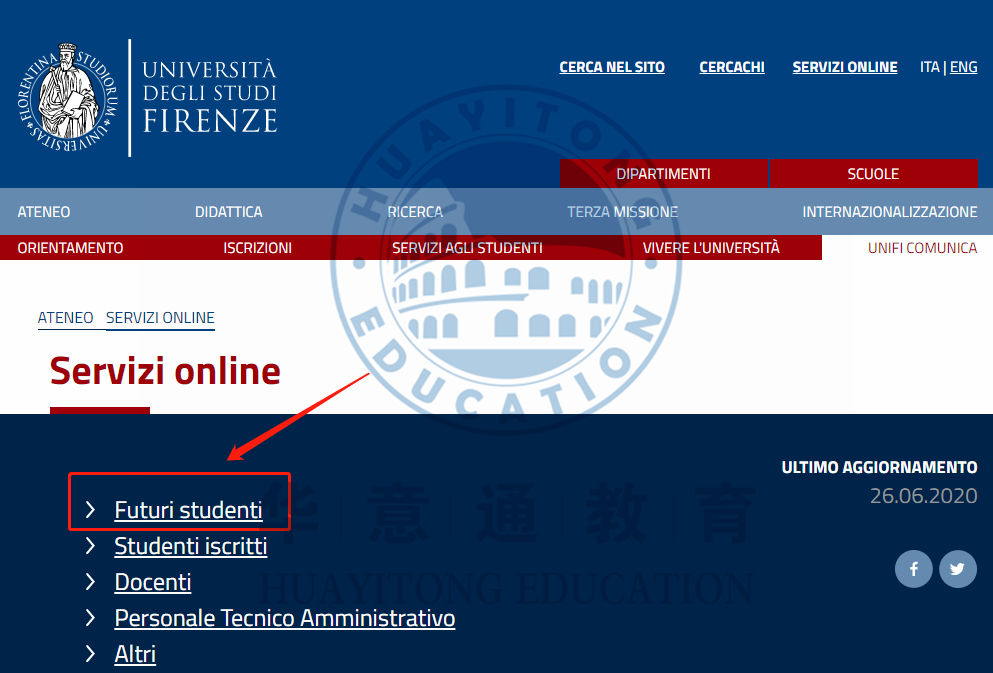Open the CERCACHI link
Image resolution: width=993 pixels, height=673 pixels.
[x=731, y=67]
